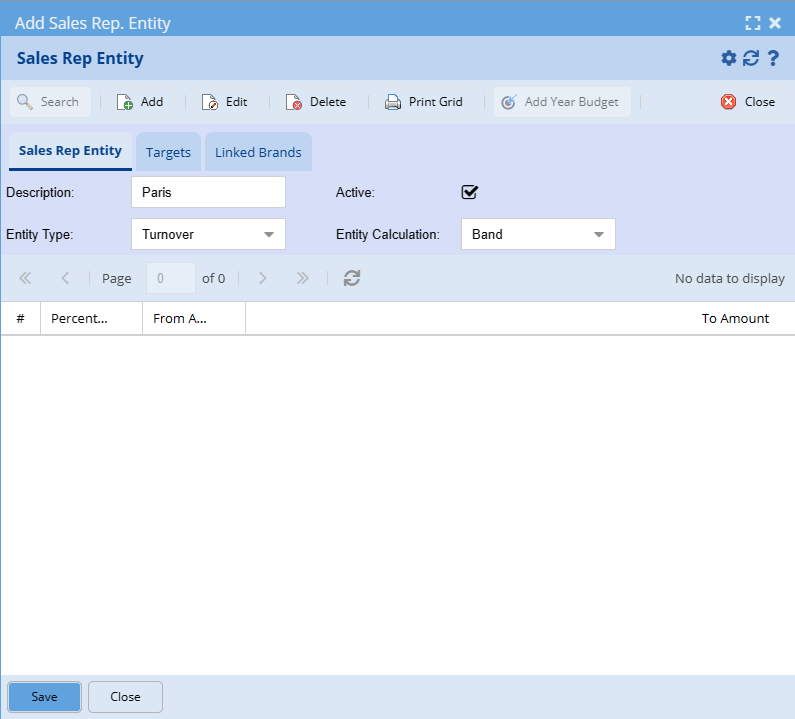Open settings with the gear icon
Screen dimensions: 795x719
[729, 58]
